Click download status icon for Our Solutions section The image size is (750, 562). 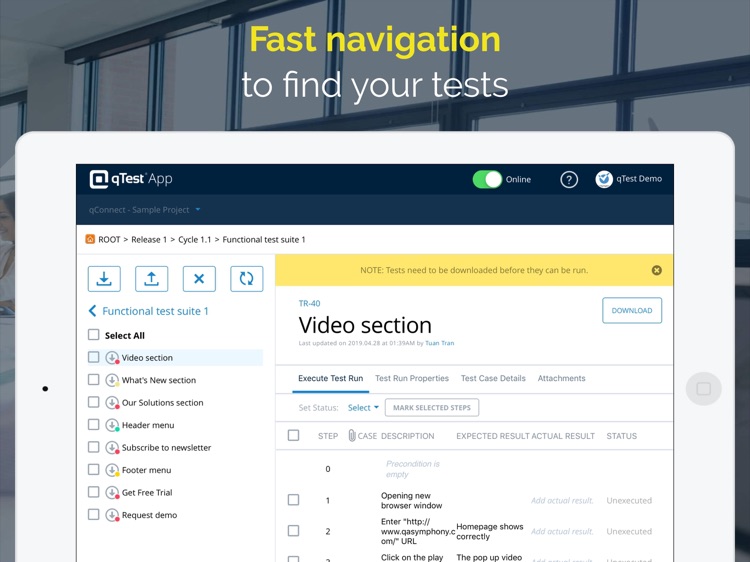click(x=112, y=403)
